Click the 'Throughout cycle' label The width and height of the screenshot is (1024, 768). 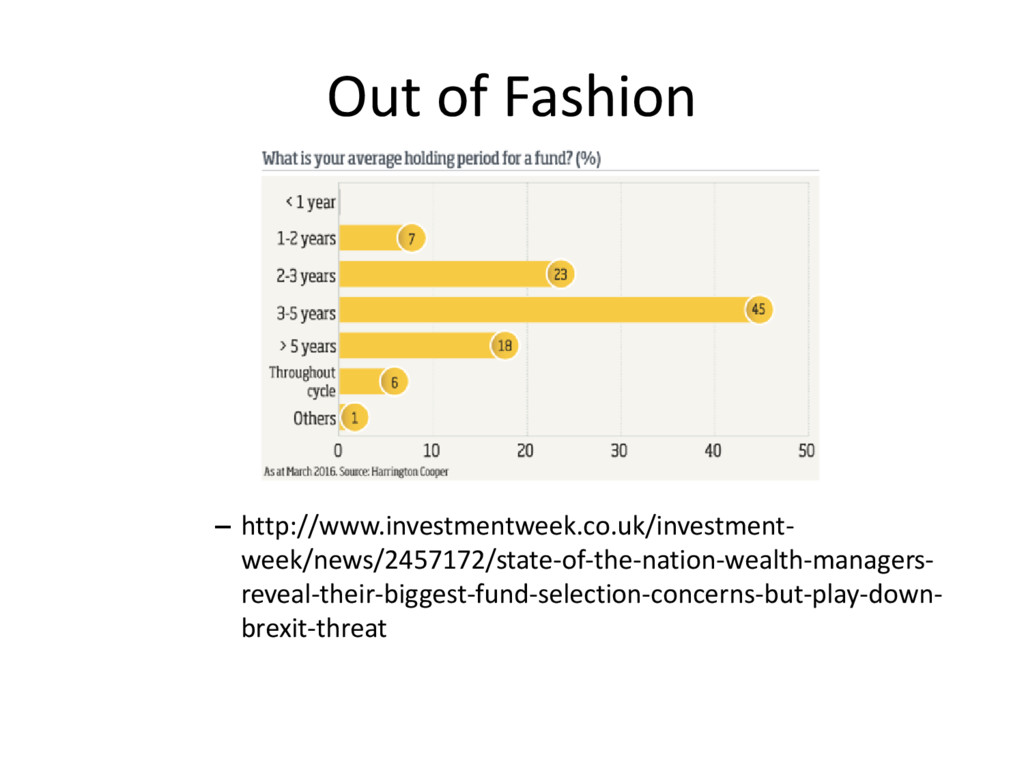tap(302, 381)
